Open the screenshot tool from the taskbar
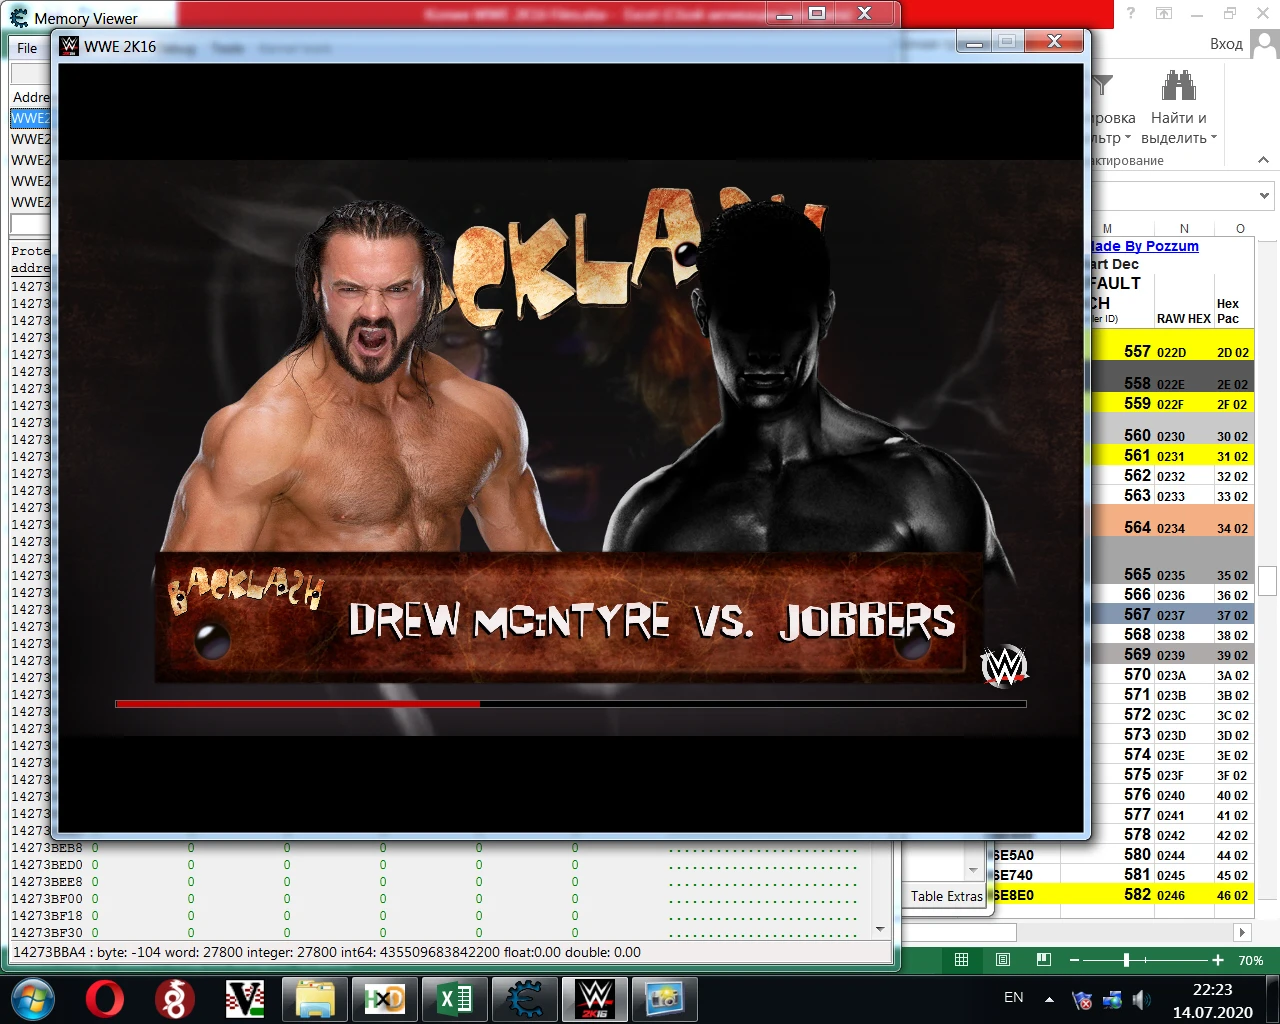Image resolution: width=1280 pixels, height=1024 pixels. tap(664, 998)
